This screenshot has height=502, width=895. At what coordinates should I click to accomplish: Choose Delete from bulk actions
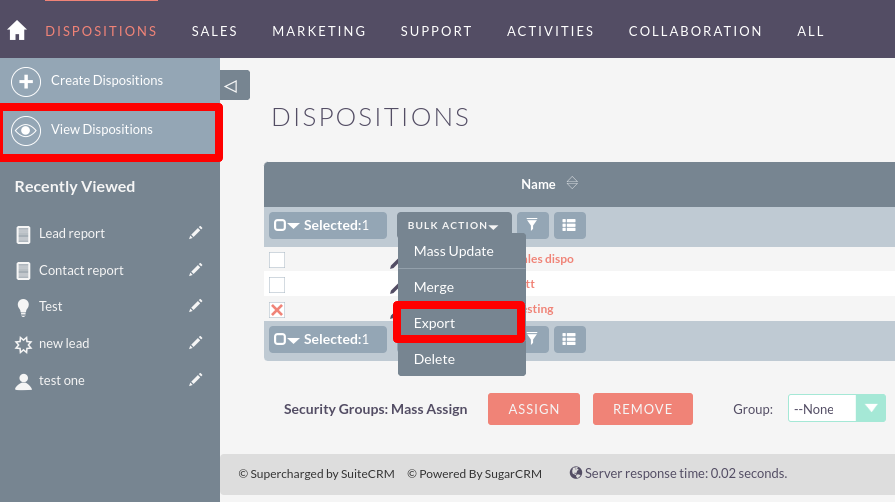[x=461, y=359]
